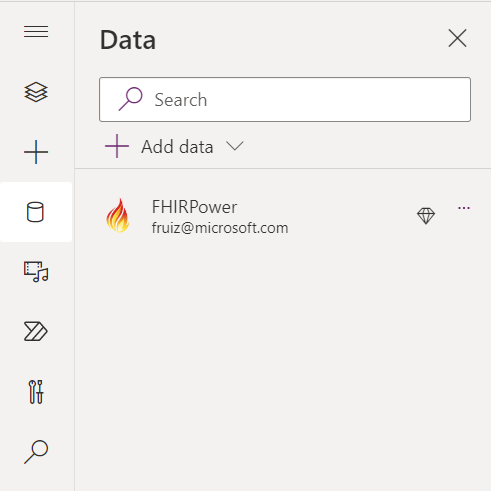
Task: Click the purple plus beside Add data
Action: (x=117, y=146)
